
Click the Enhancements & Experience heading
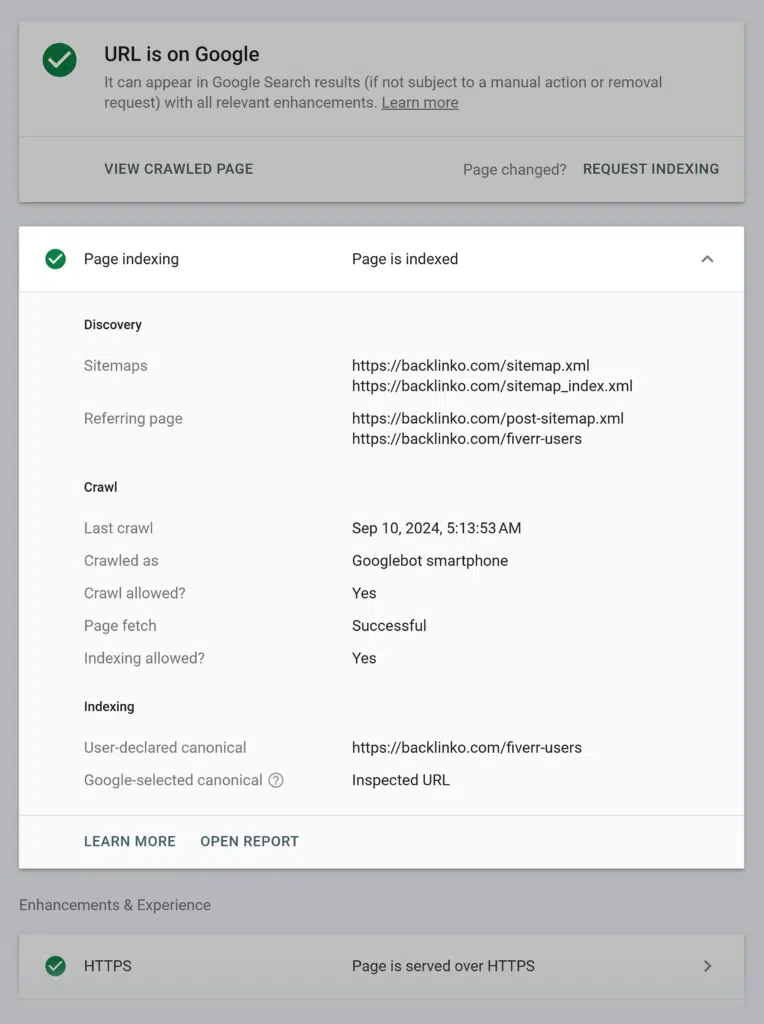click(x=115, y=905)
